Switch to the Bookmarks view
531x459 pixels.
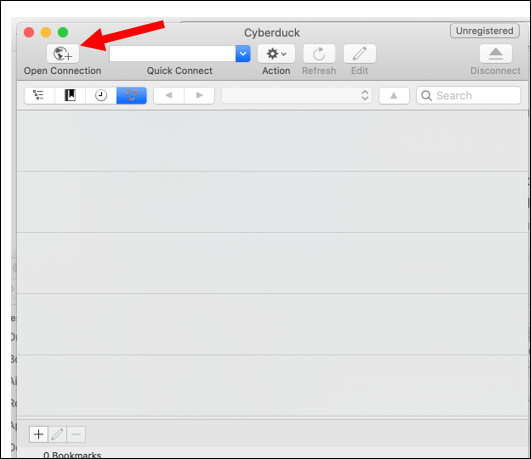[x=70, y=96]
